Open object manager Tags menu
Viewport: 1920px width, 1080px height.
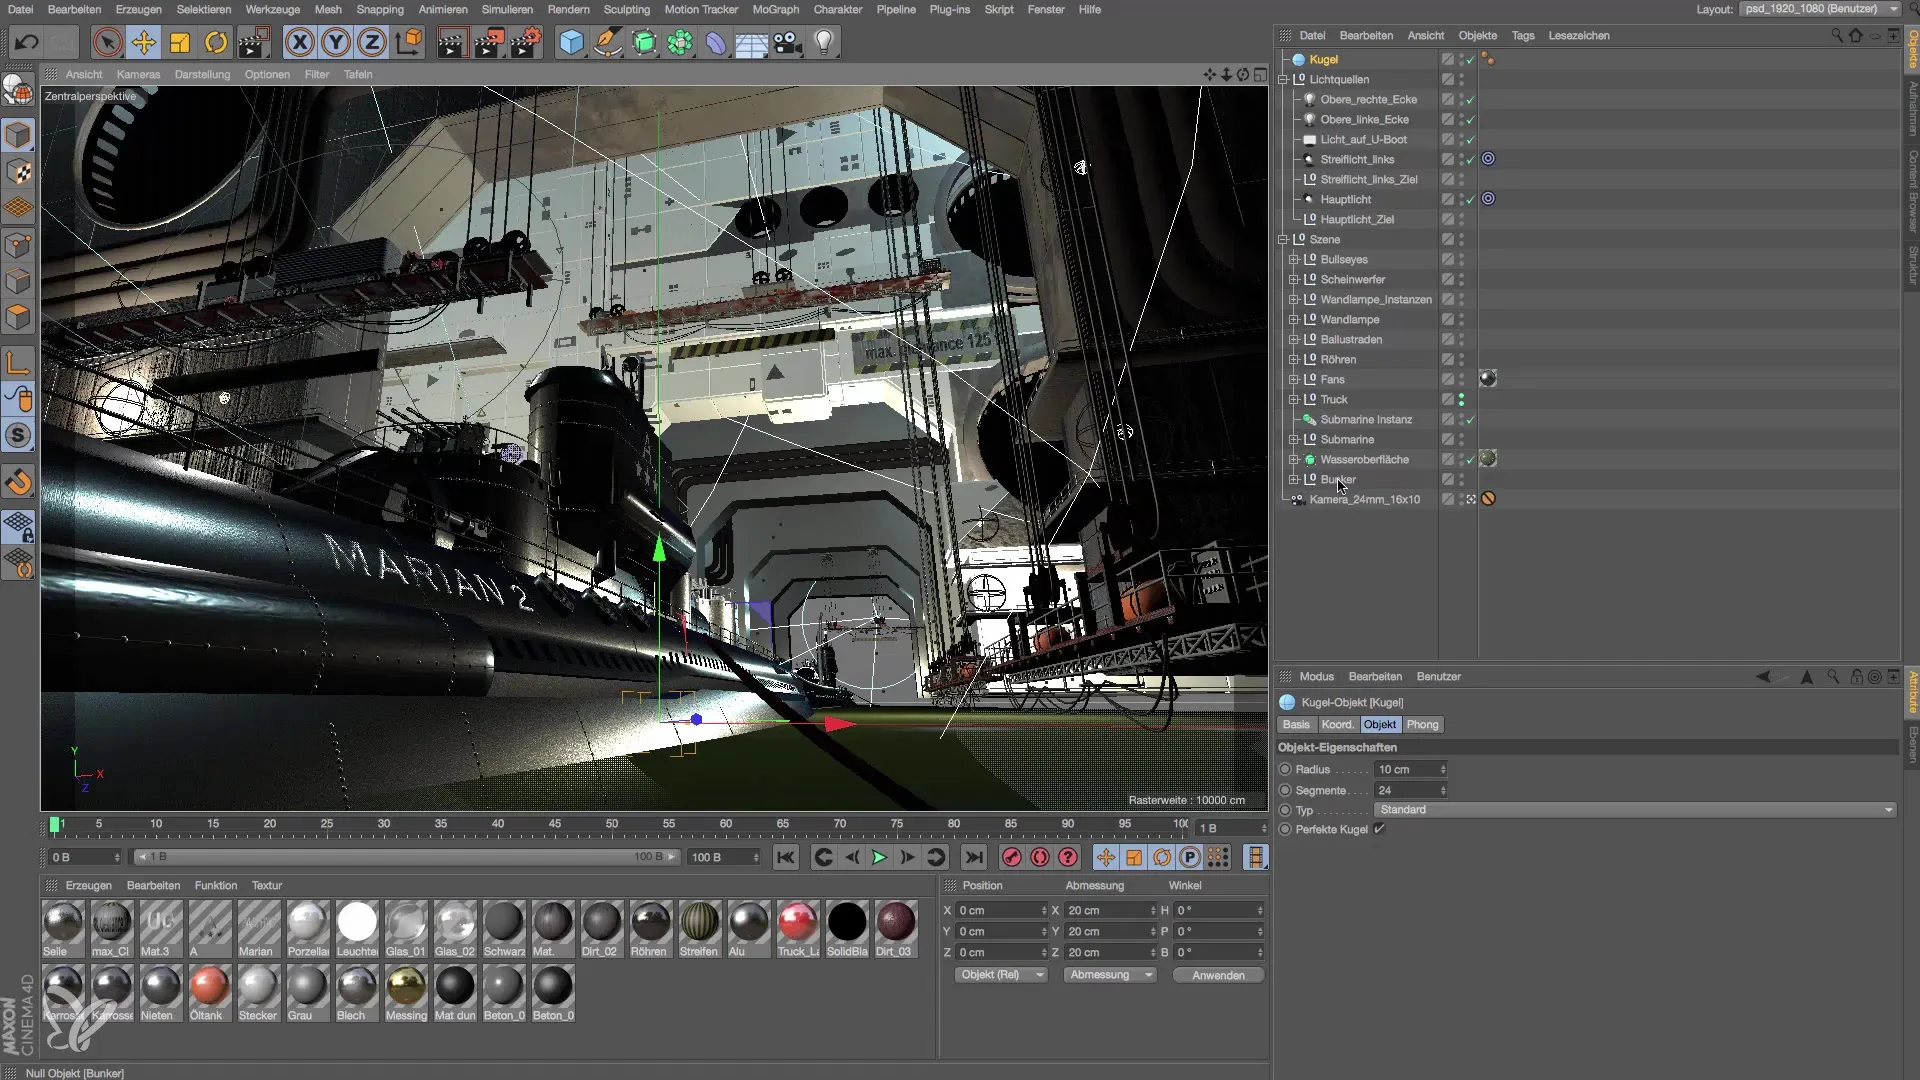1522,35
